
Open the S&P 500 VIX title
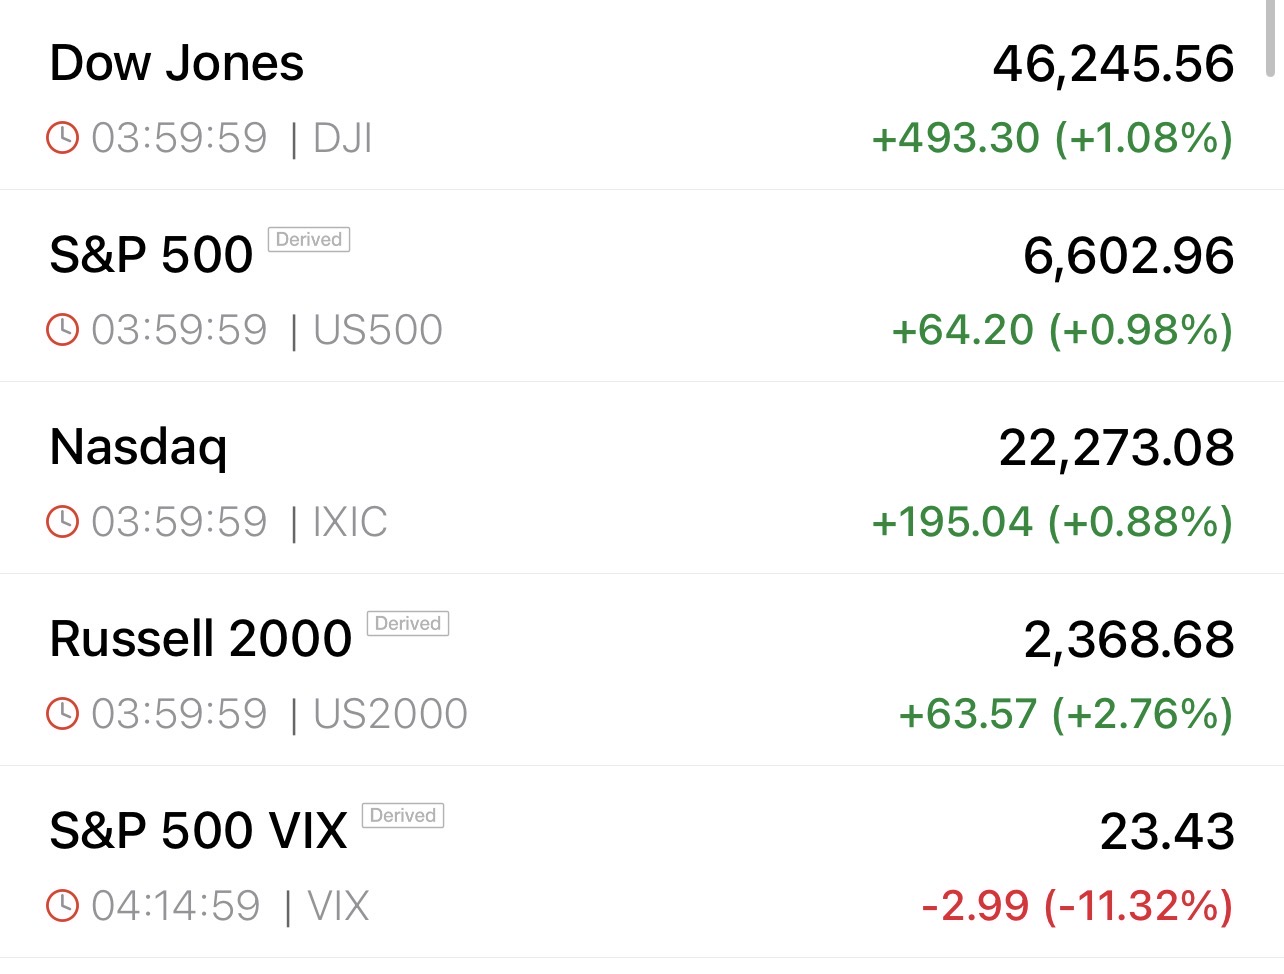198,830
